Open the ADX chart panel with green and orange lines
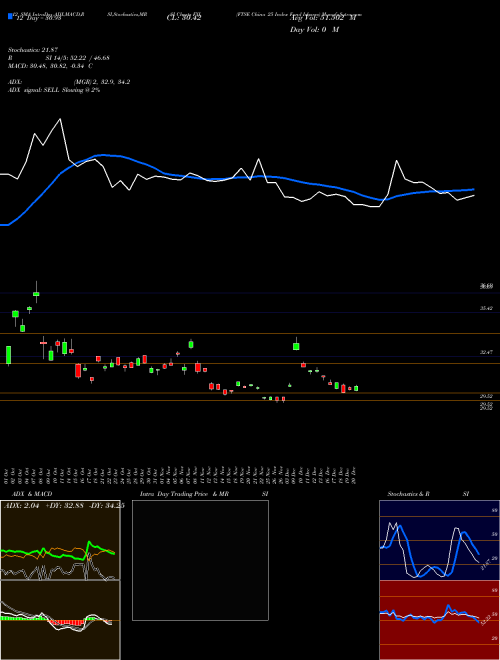Viewport: 500px width, 660px height. (60, 540)
